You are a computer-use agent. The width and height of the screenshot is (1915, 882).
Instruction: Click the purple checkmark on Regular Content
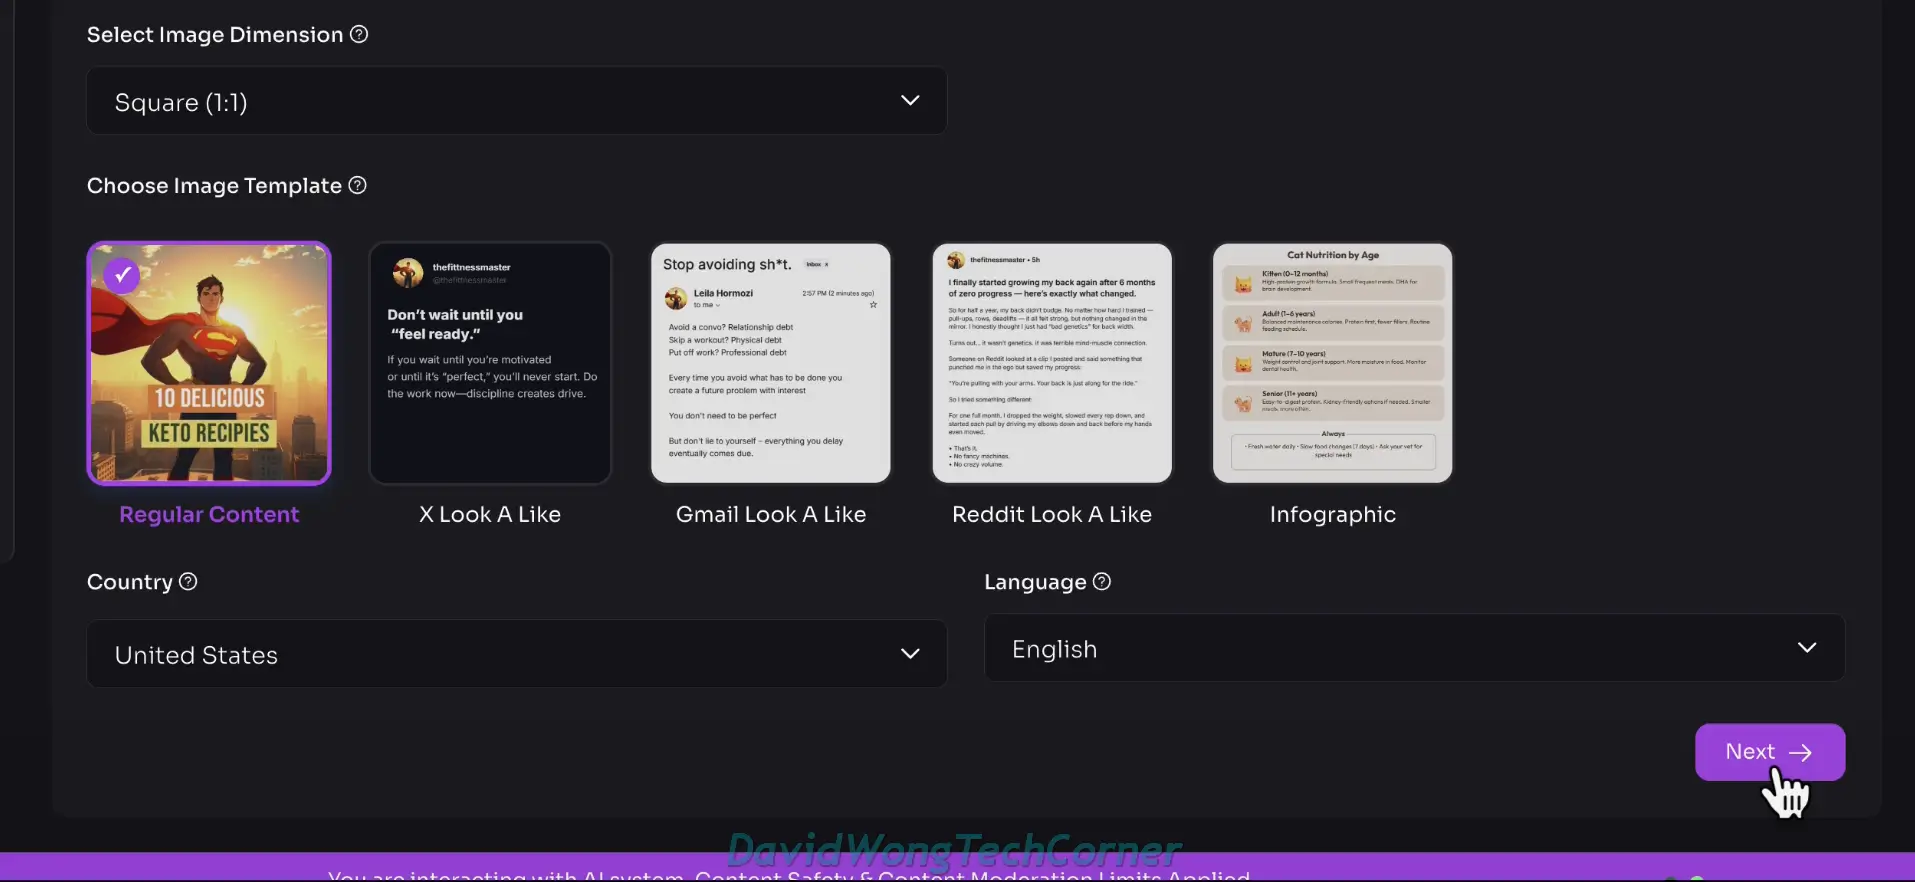point(122,274)
